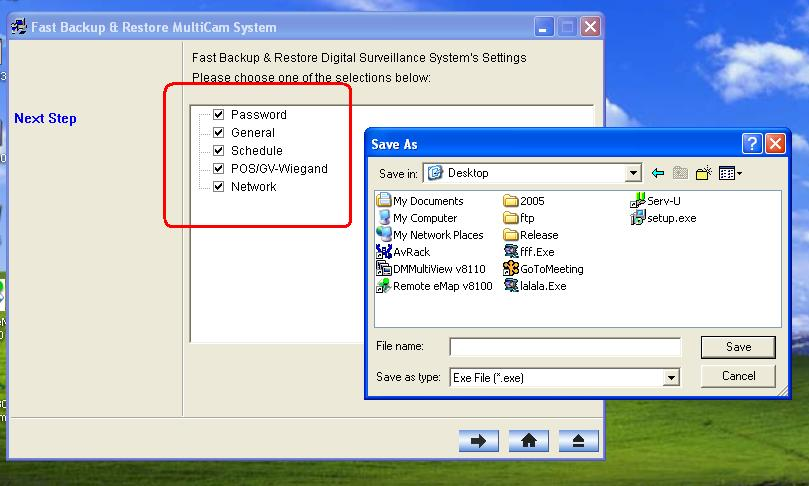
Task: Select the ftp folder
Action: [519, 217]
